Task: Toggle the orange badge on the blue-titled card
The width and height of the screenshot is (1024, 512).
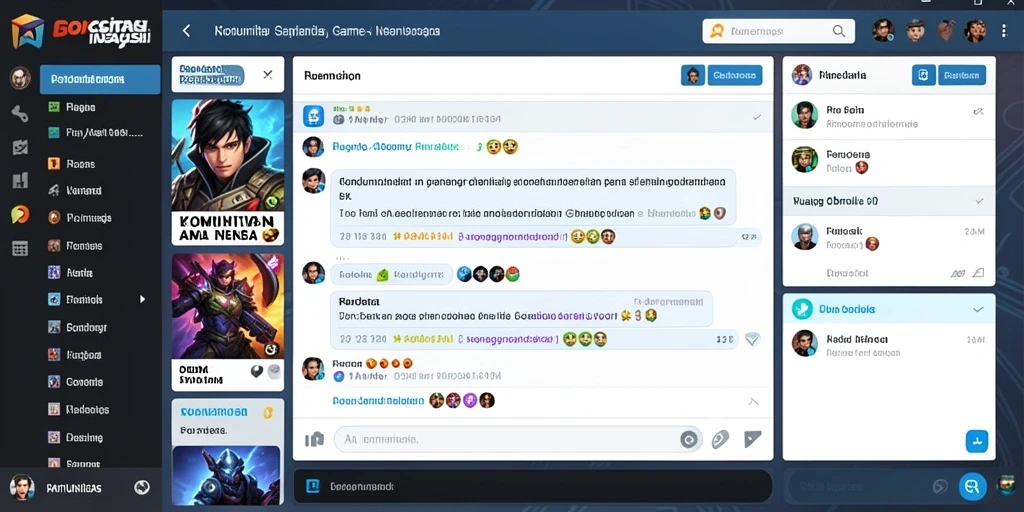Action: [x=266, y=412]
